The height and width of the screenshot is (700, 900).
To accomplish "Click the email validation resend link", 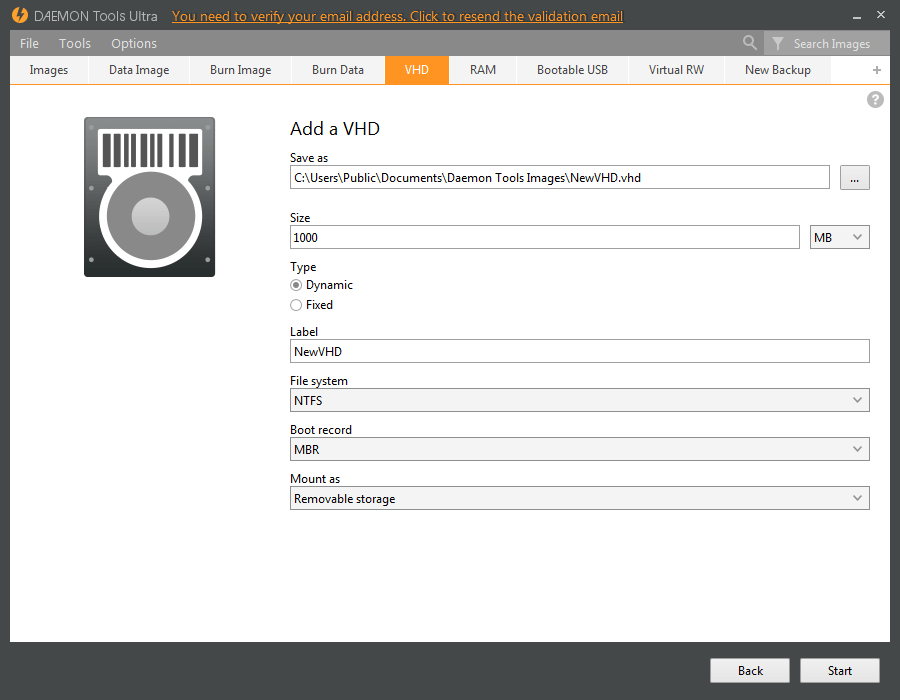I will click(396, 16).
